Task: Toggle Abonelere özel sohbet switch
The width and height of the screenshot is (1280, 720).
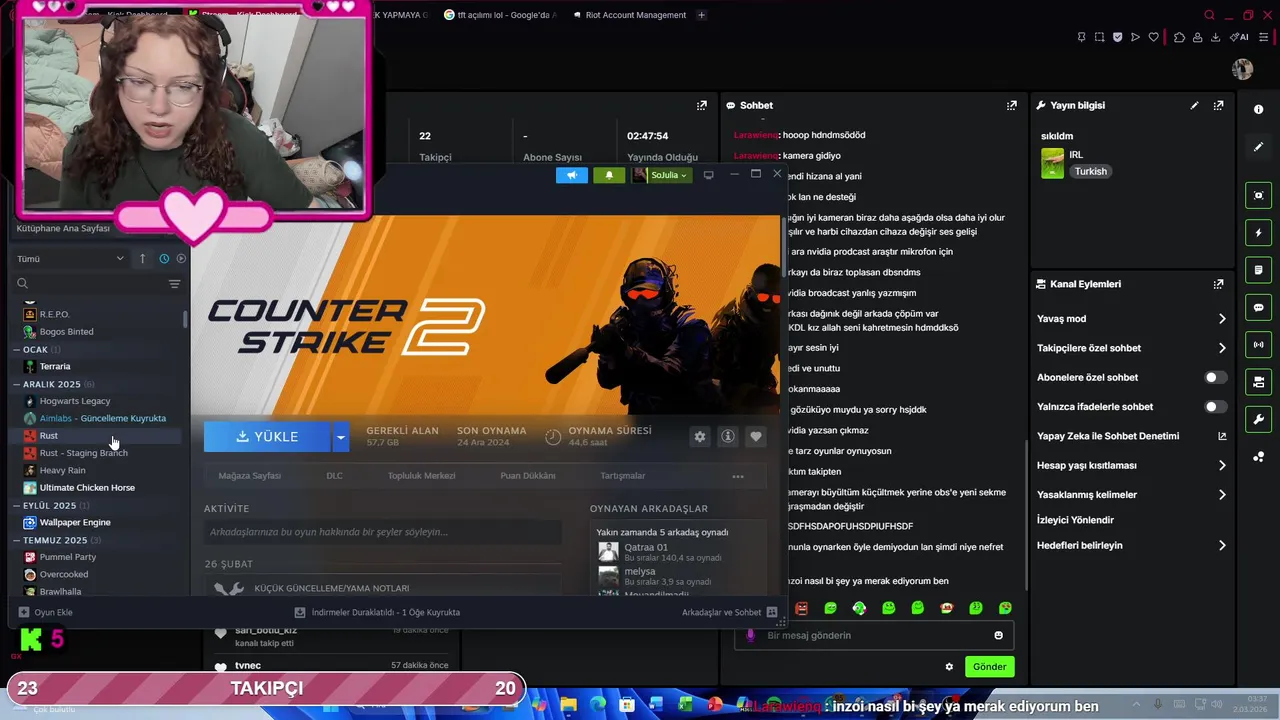Action: point(1215,377)
